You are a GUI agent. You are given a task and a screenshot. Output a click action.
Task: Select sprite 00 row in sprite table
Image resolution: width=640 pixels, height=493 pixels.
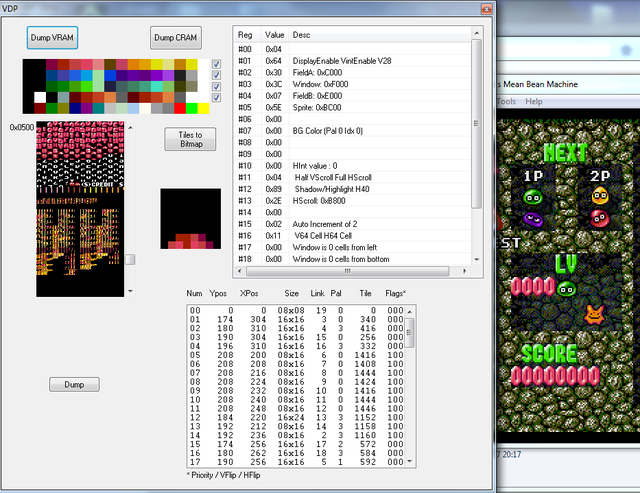click(x=296, y=311)
